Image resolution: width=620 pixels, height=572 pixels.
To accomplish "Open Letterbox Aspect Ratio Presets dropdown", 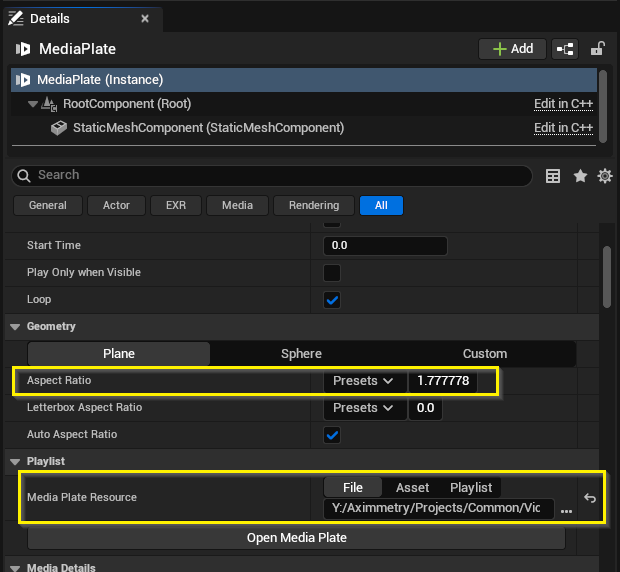I will point(364,408).
